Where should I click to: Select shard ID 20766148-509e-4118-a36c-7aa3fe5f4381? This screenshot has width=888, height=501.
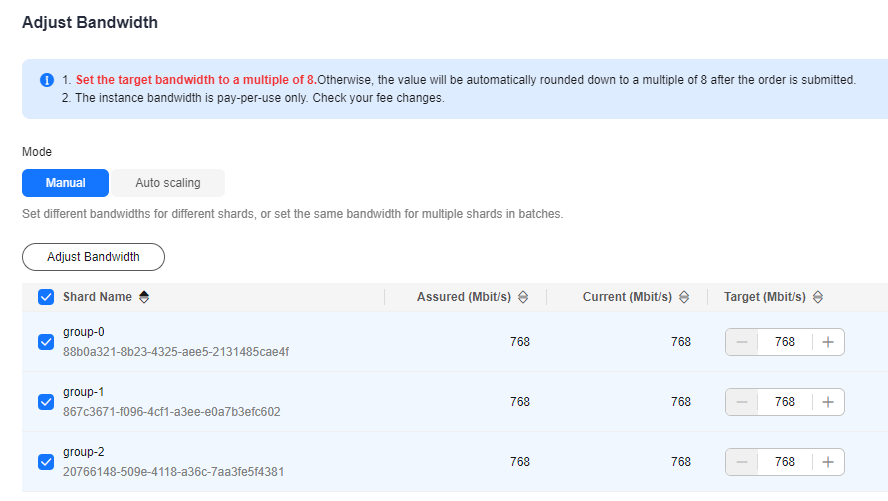pyautogui.click(x=173, y=472)
